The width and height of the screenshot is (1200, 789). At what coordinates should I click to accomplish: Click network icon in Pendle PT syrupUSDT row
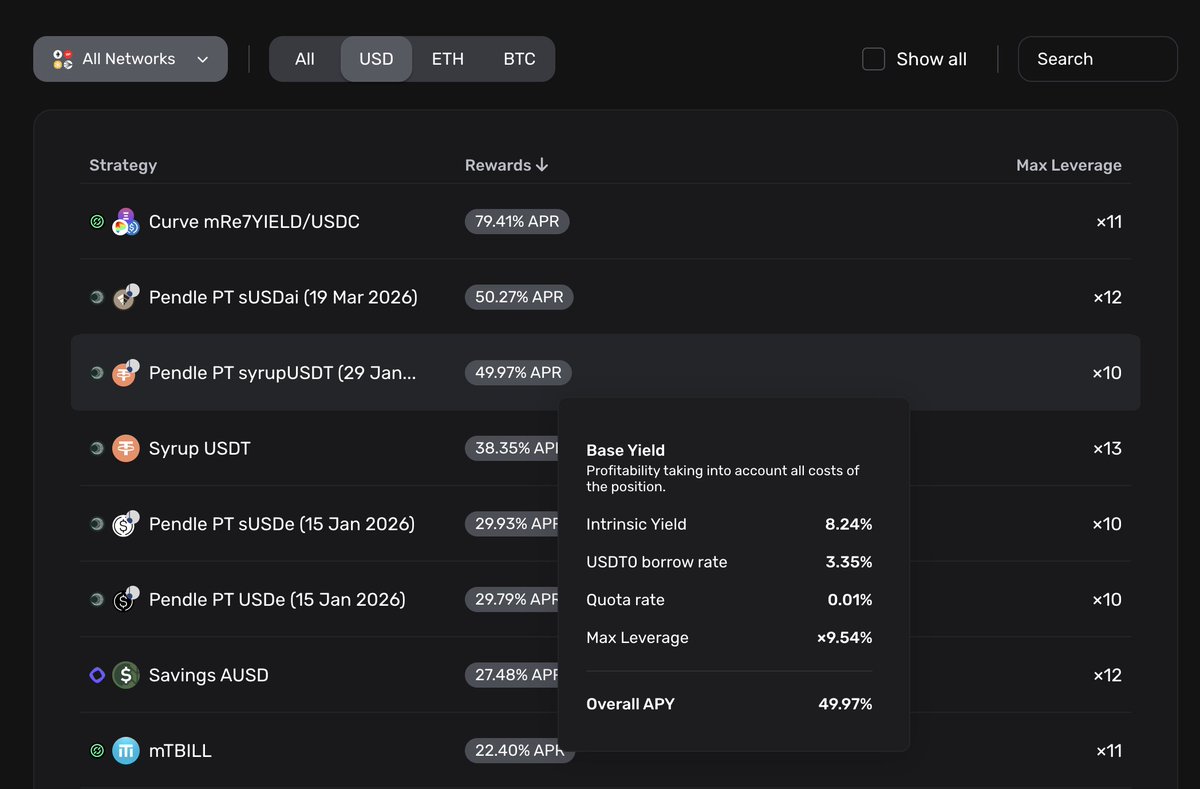97,373
